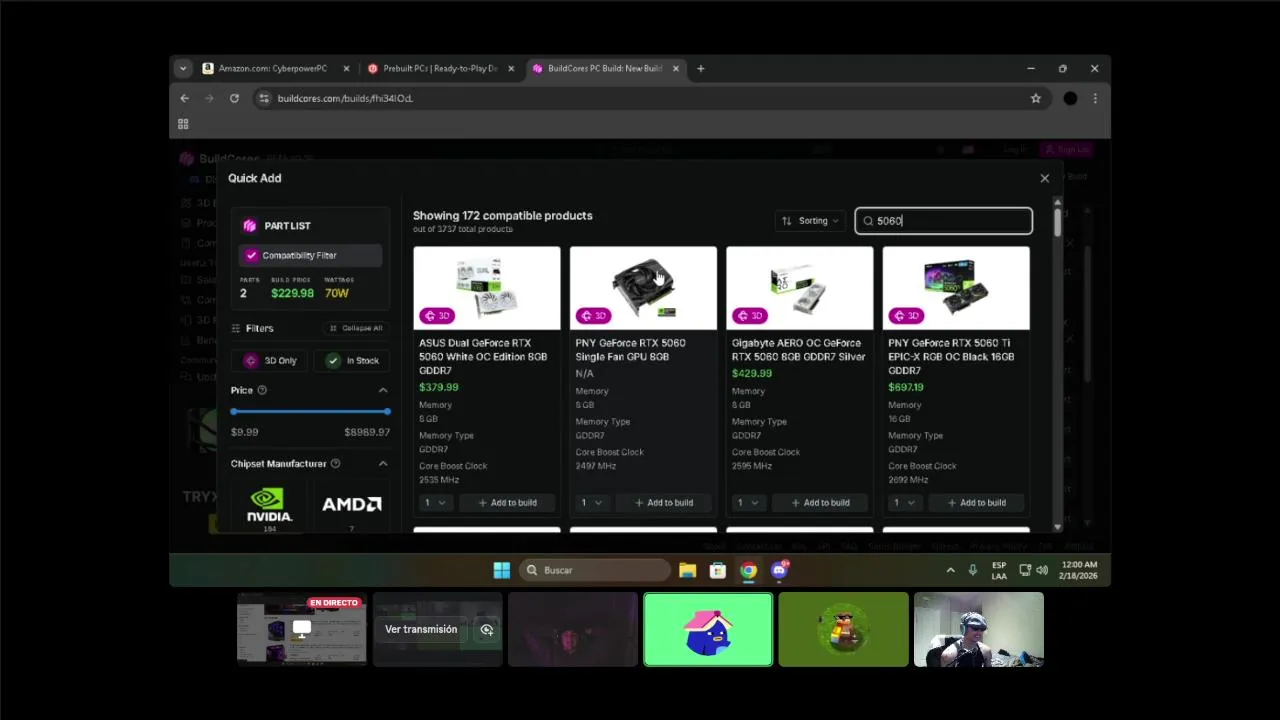The width and height of the screenshot is (1280, 720).
Task: Add PNY EPIC-X RGB to build
Action: tap(977, 502)
